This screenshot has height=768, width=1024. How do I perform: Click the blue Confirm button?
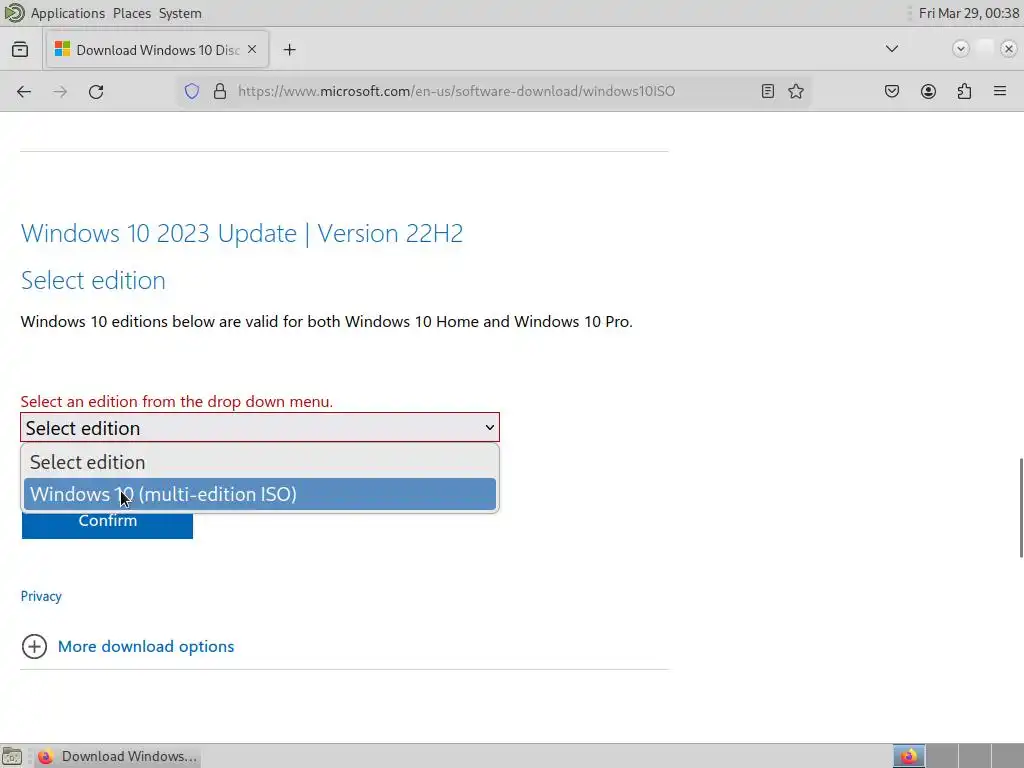pos(108,525)
